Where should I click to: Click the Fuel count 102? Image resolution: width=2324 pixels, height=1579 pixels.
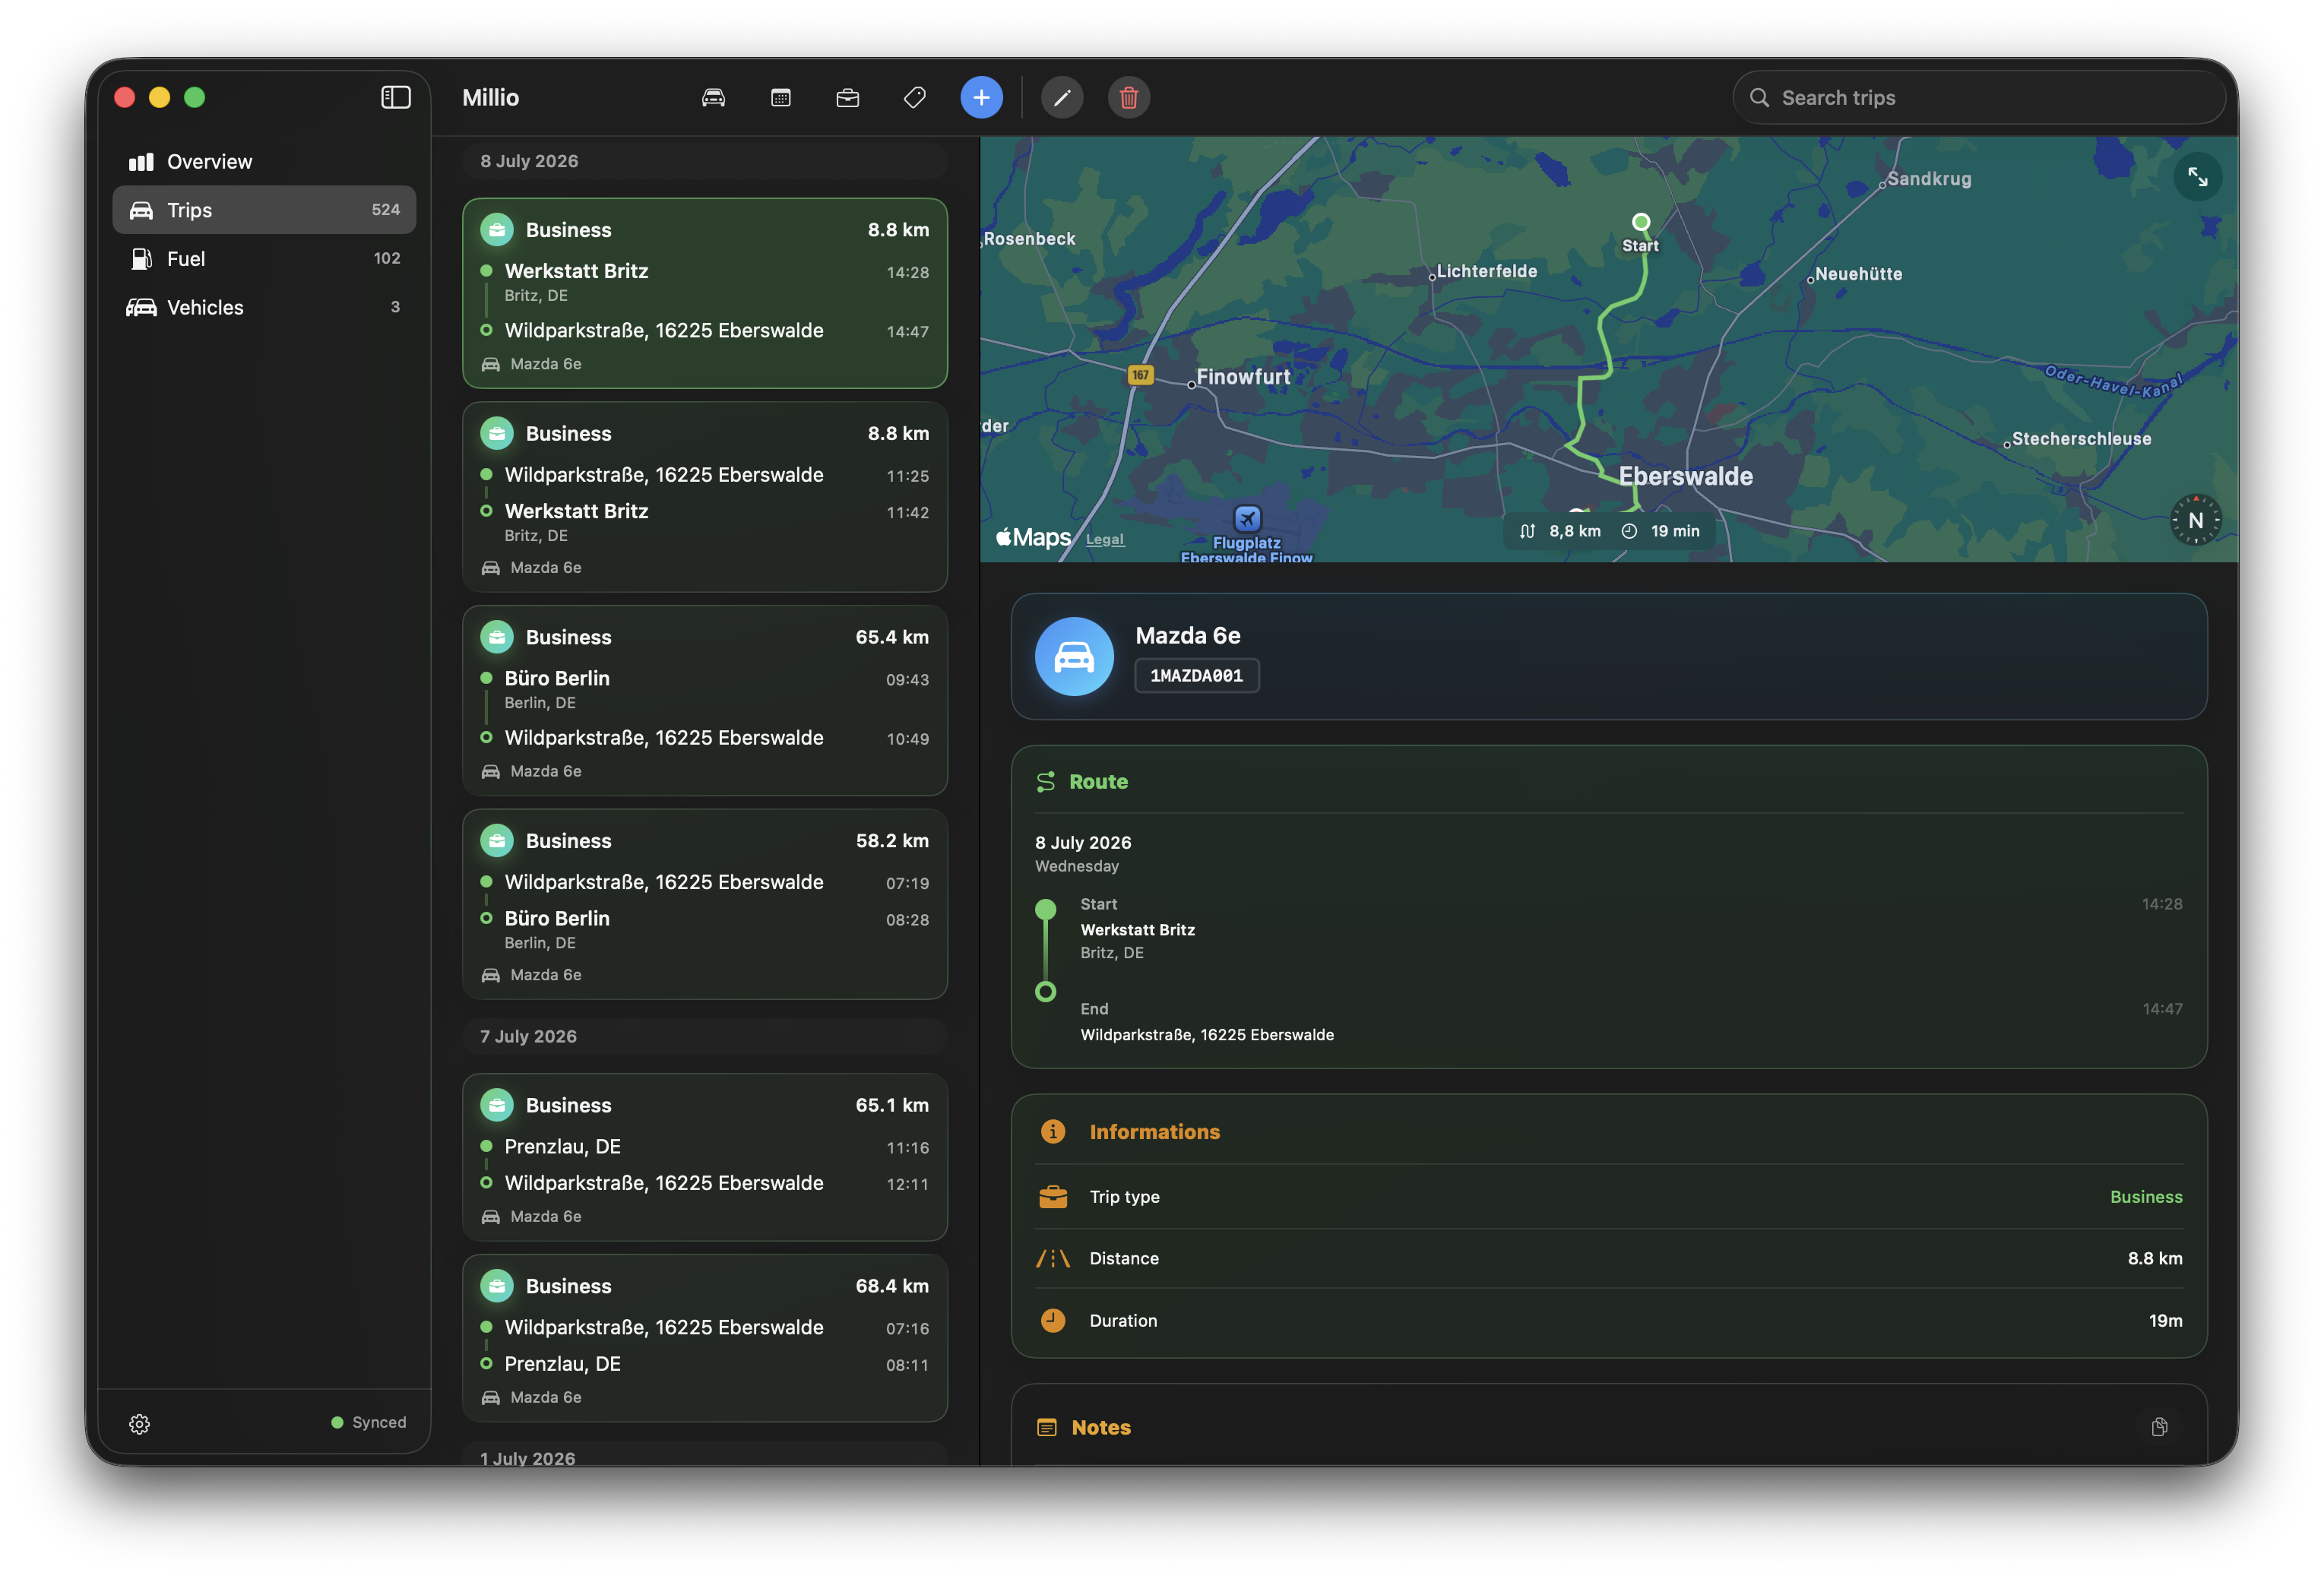point(386,258)
